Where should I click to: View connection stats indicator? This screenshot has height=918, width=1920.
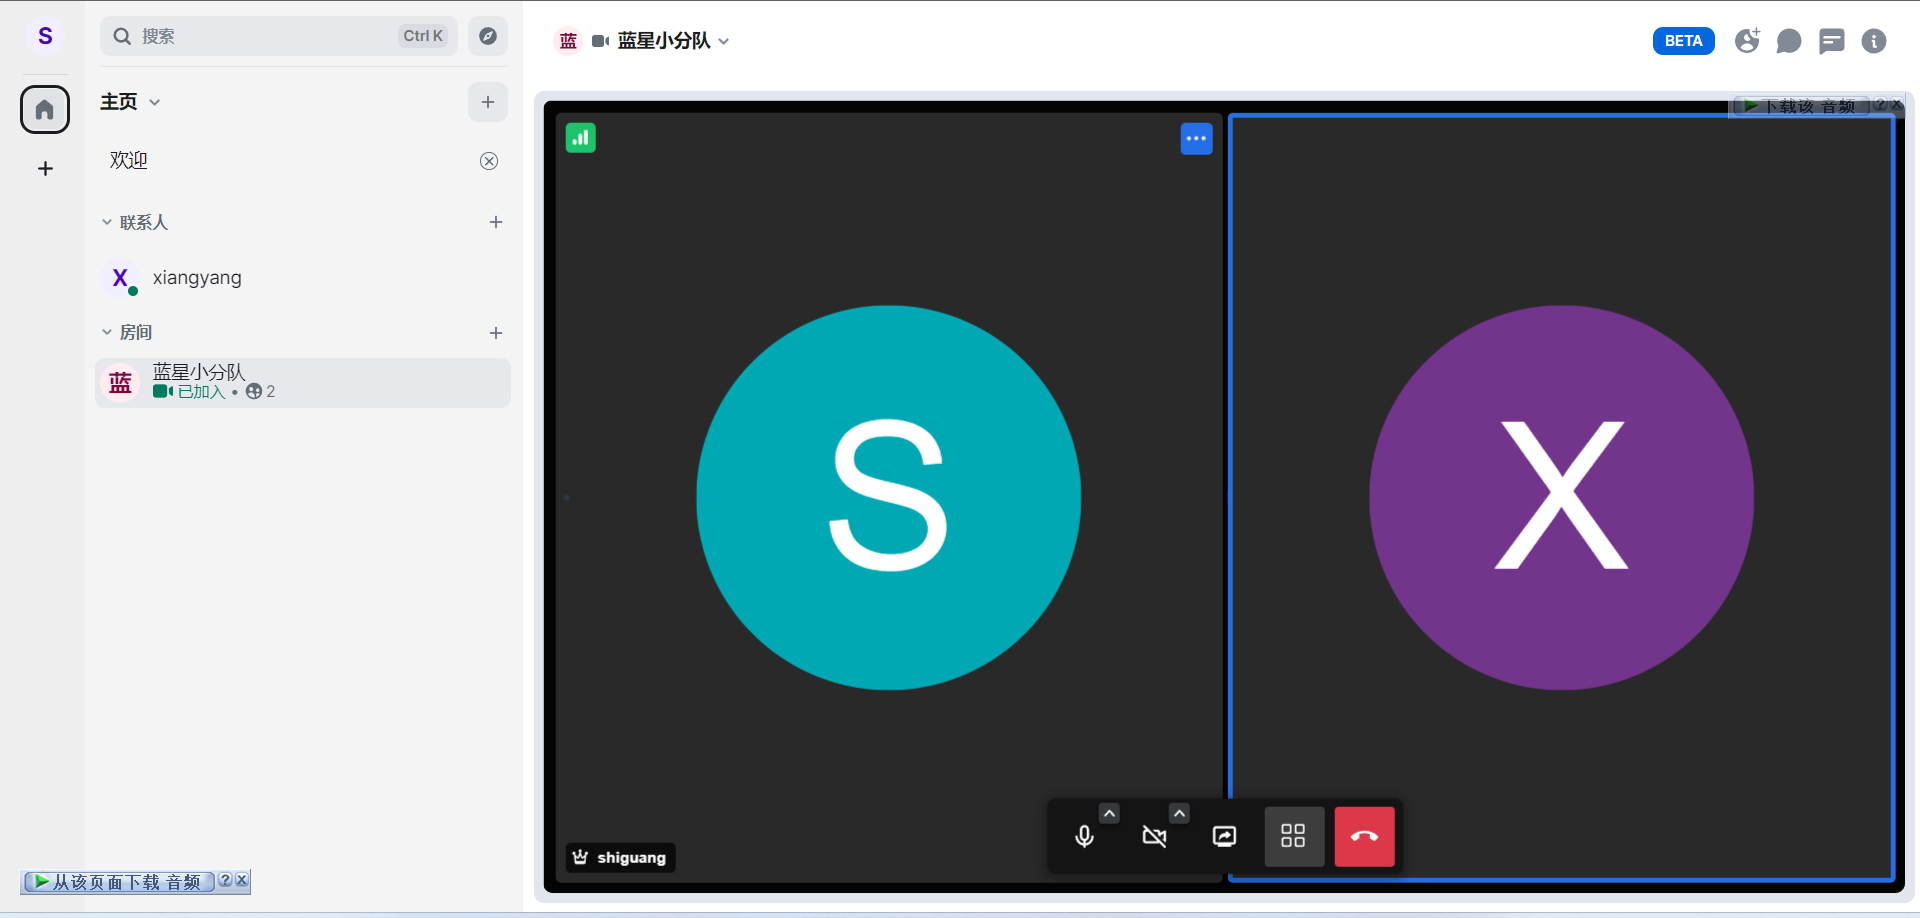click(581, 138)
